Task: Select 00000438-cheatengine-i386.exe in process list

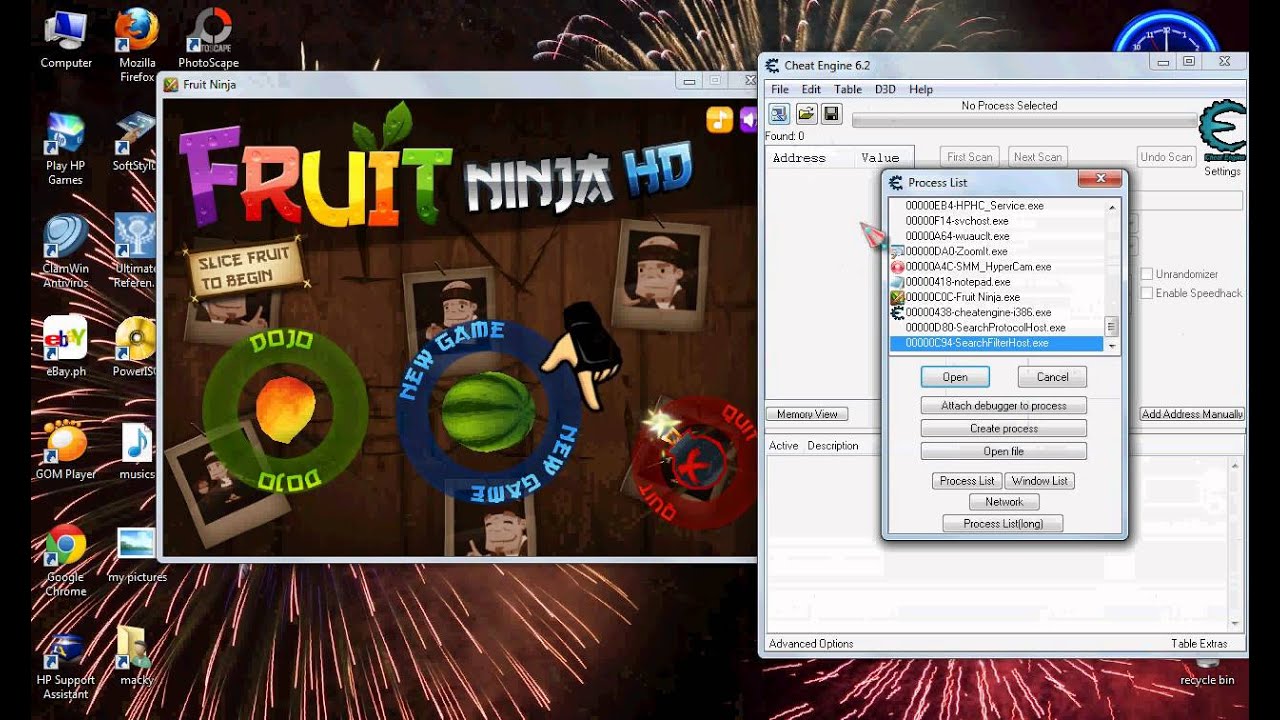Action: click(996, 312)
